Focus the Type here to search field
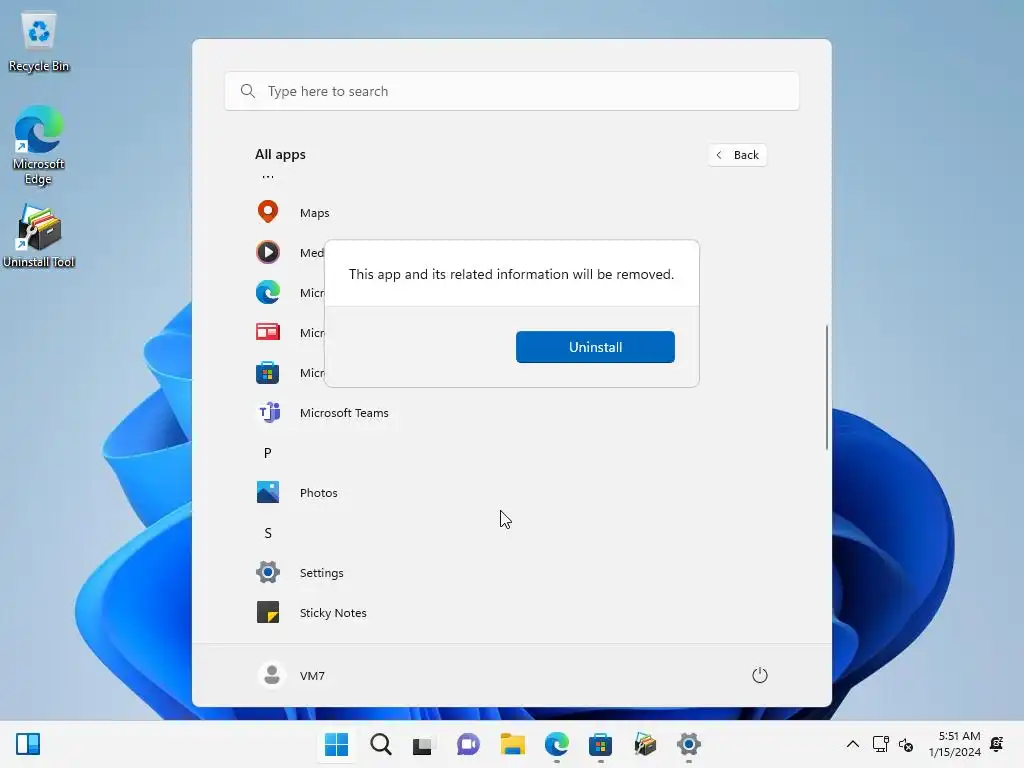This screenshot has height=768, width=1024. point(511,91)
